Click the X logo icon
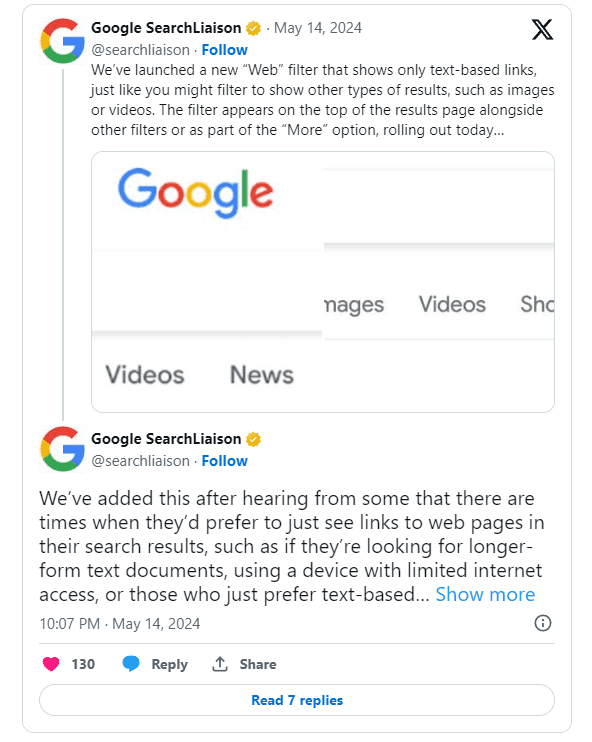The width and height of the screenshot is (592, 742). click(542, 30)
